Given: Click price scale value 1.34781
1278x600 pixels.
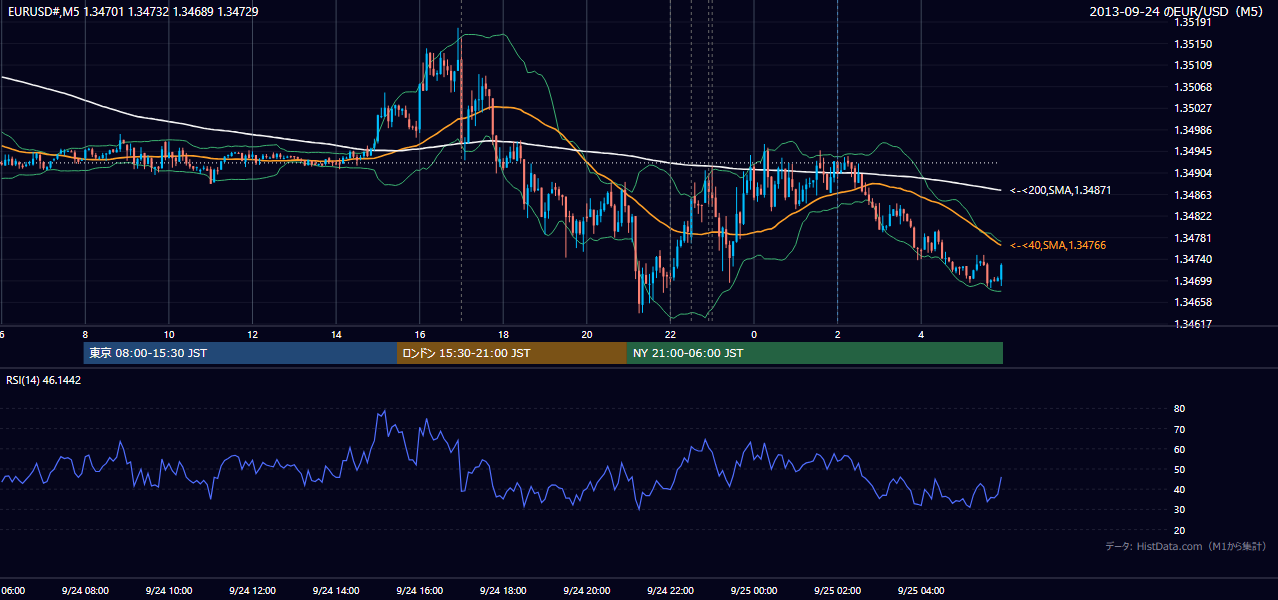Looking at the screenshot, I should tap(1193, 238).
